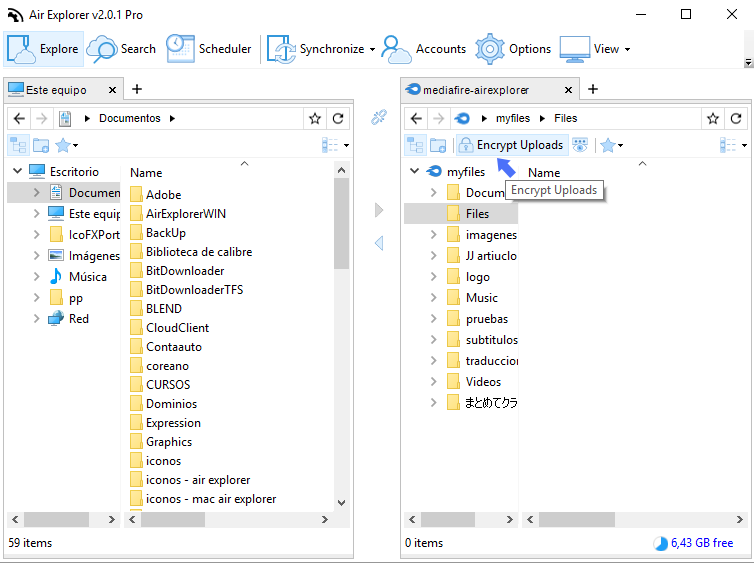The height and width of the screenshot is (563, 754).
Task: Click the MediaFire root icon in breadcrumb
Action: (x=462, y=118)
